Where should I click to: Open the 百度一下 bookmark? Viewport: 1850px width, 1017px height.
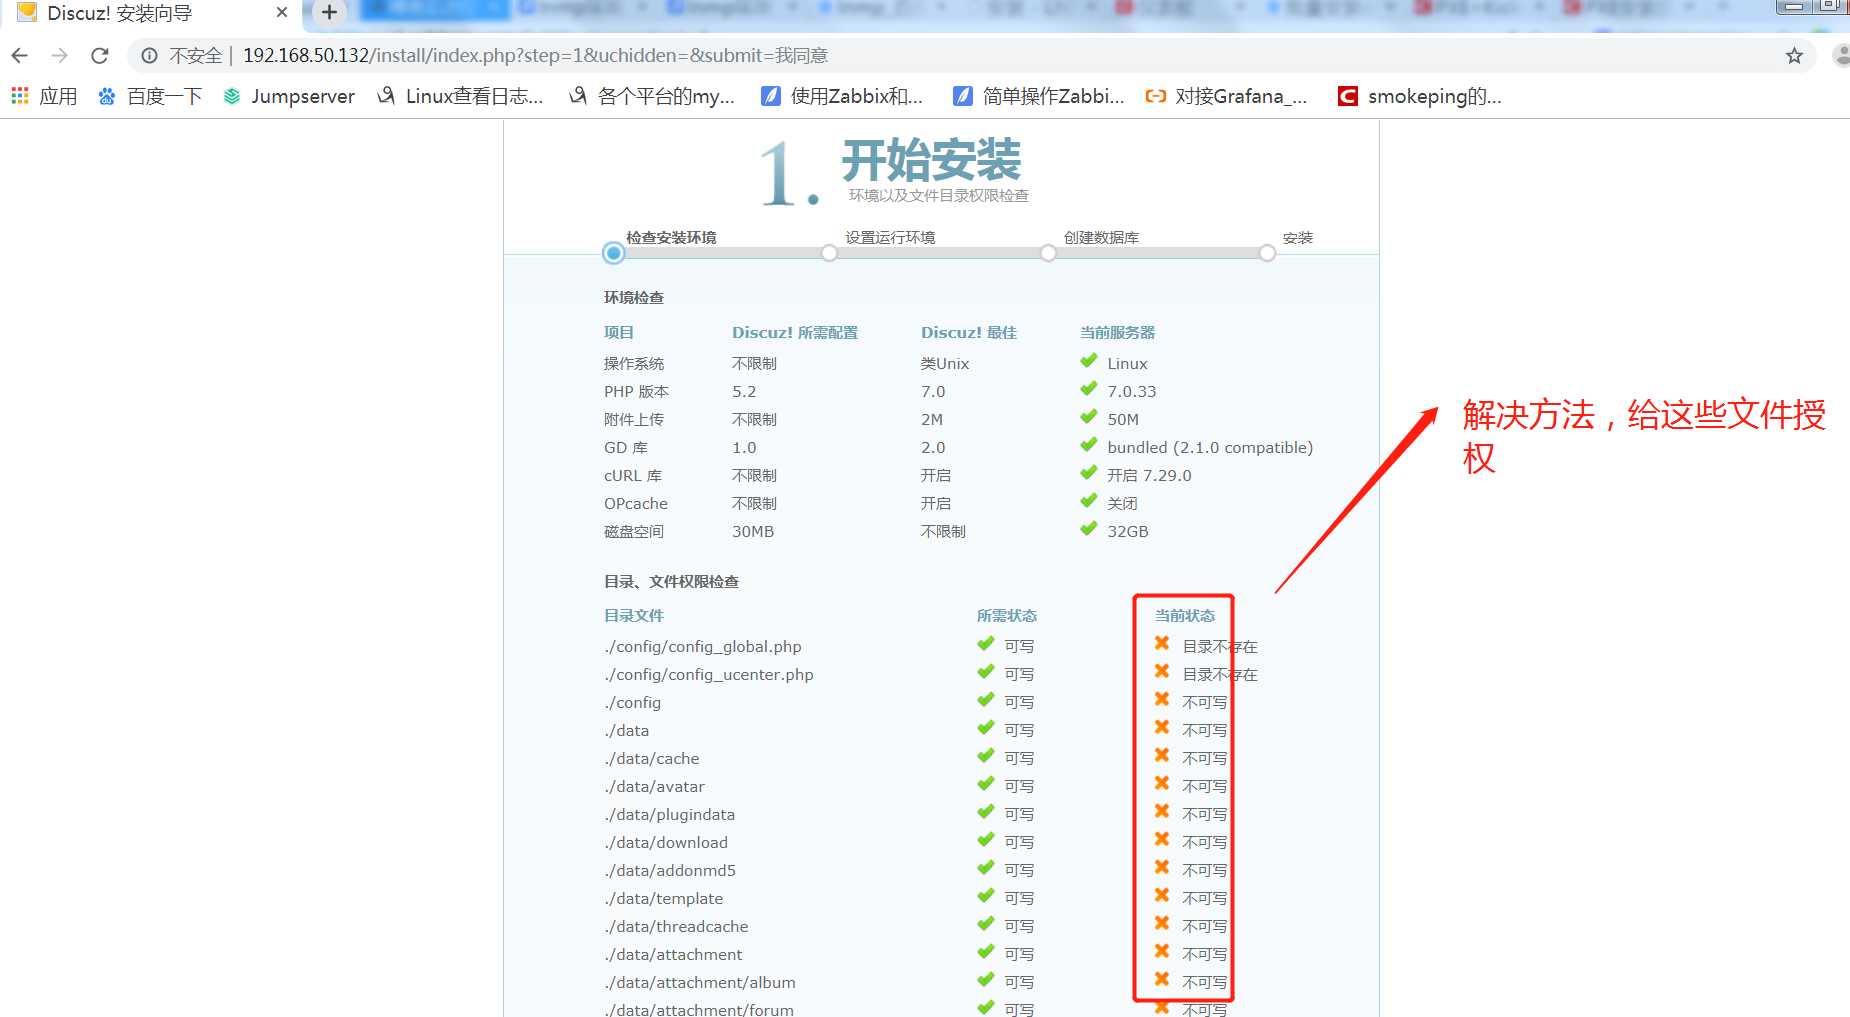point(150,96)
